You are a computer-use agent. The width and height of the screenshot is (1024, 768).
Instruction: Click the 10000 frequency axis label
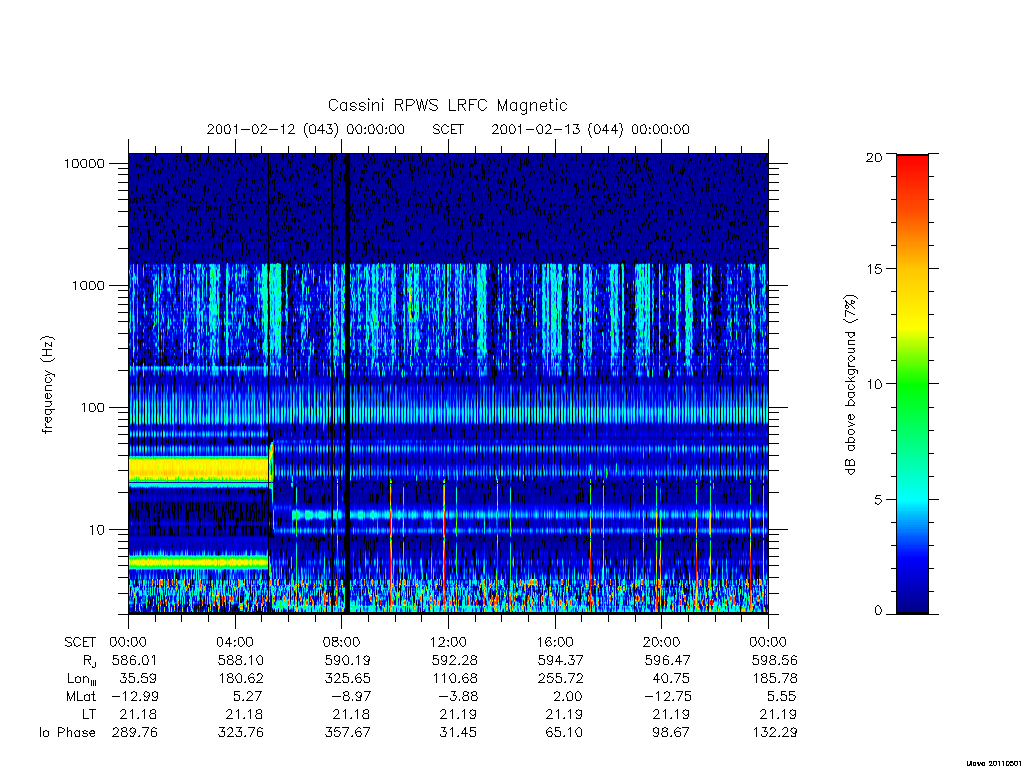pyautogui.click(x=84, y=163)
